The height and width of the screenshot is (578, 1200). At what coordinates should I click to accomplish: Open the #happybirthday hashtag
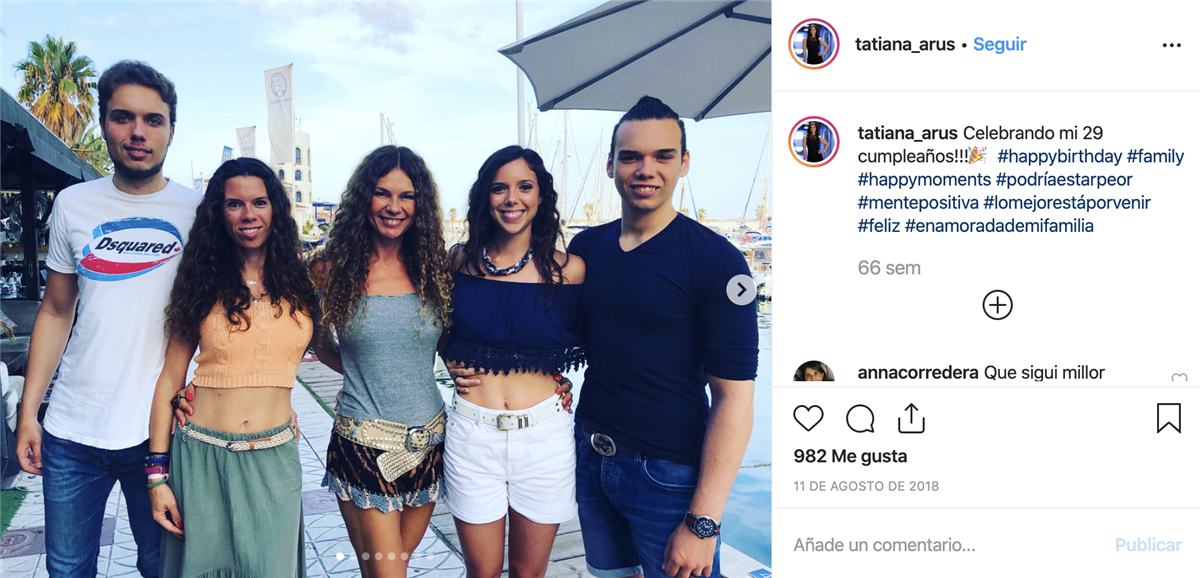coord(1059,156)
